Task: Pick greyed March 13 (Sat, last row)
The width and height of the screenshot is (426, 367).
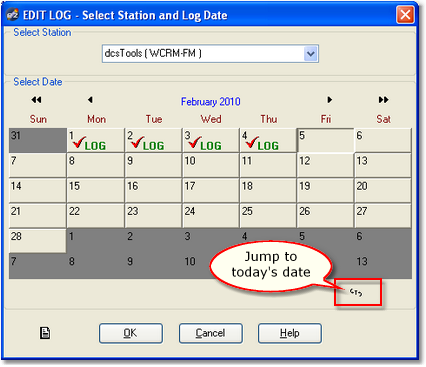Action: coord(383,266)
